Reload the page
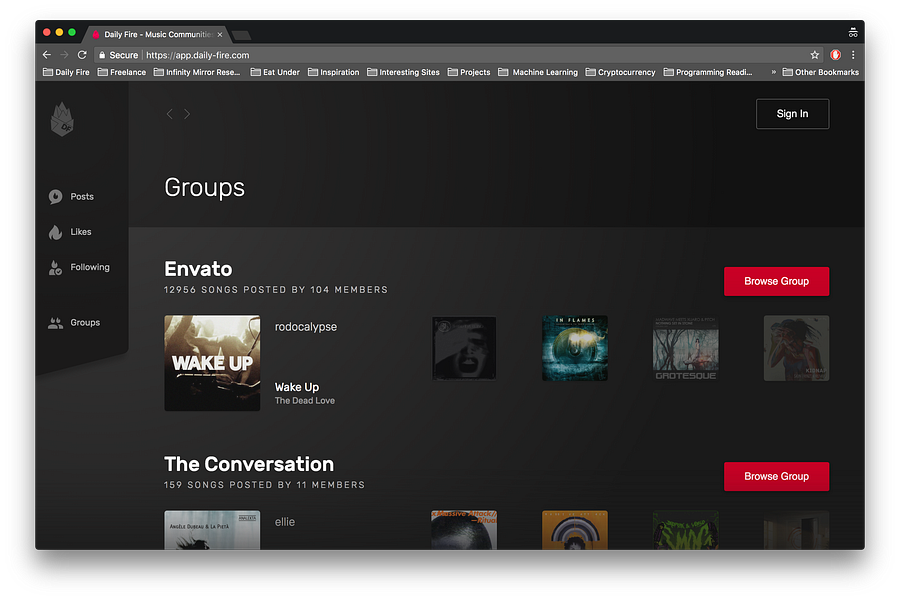Viewport: 900px width, 600px height. pyautogui.click(x=82, y=55)
